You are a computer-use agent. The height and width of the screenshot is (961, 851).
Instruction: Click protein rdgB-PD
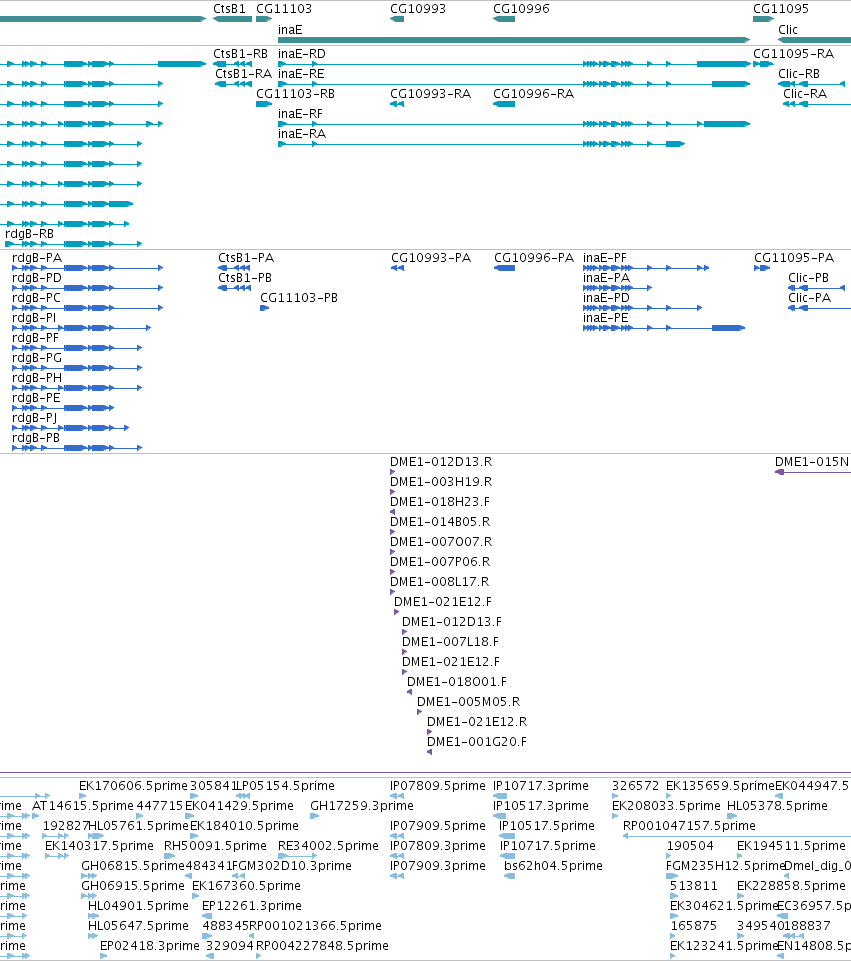tap(37, 278)
